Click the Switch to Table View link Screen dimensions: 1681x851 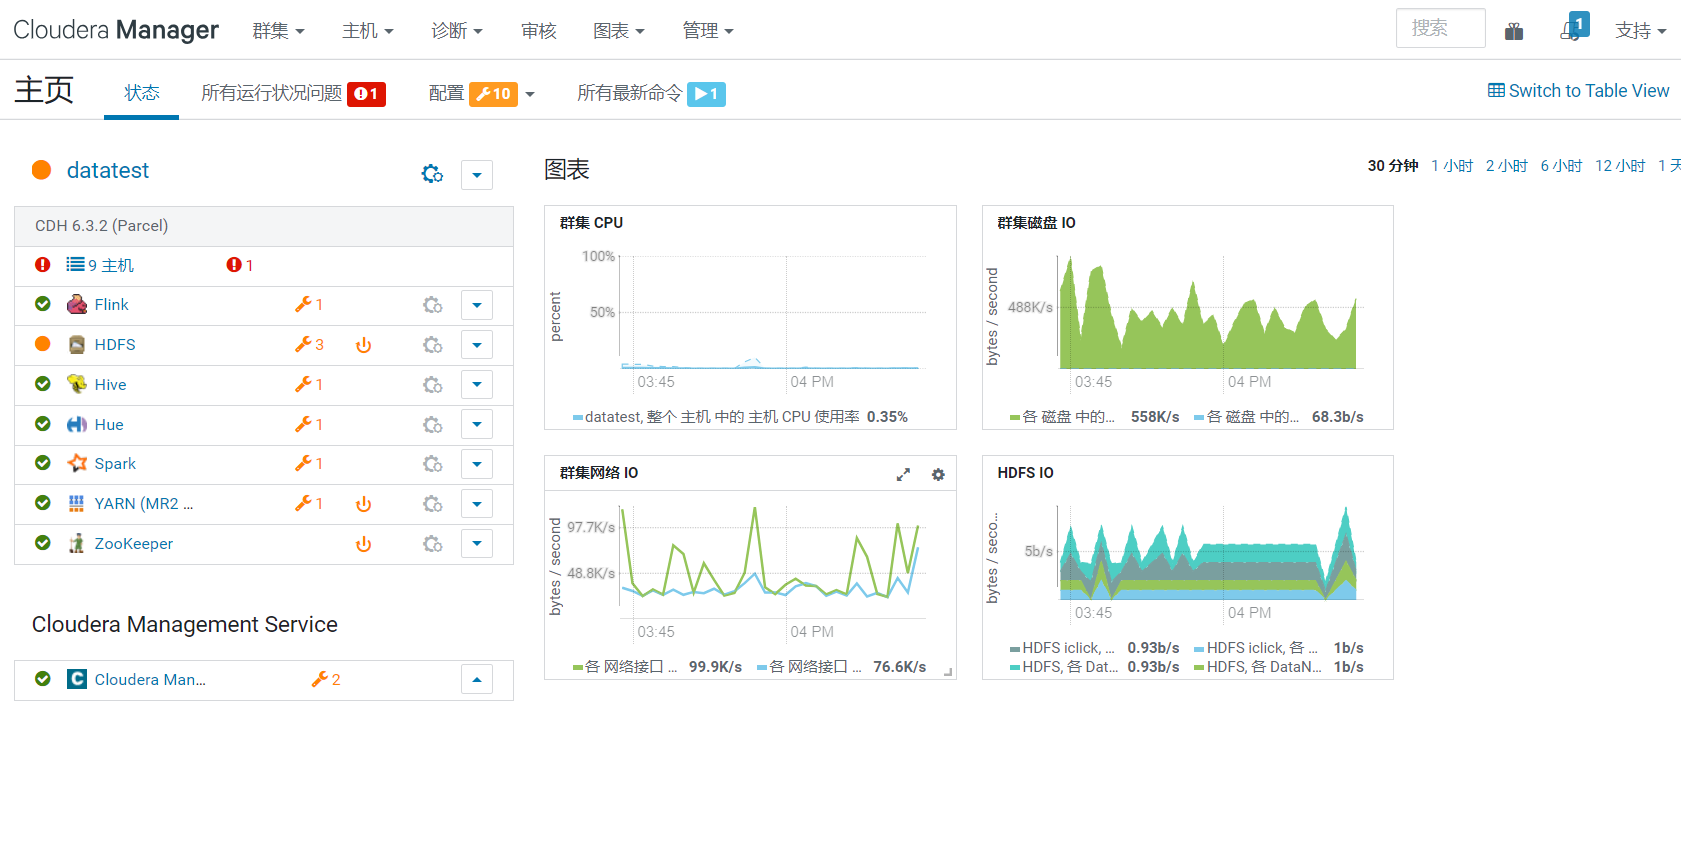[x=1579, y=91]
